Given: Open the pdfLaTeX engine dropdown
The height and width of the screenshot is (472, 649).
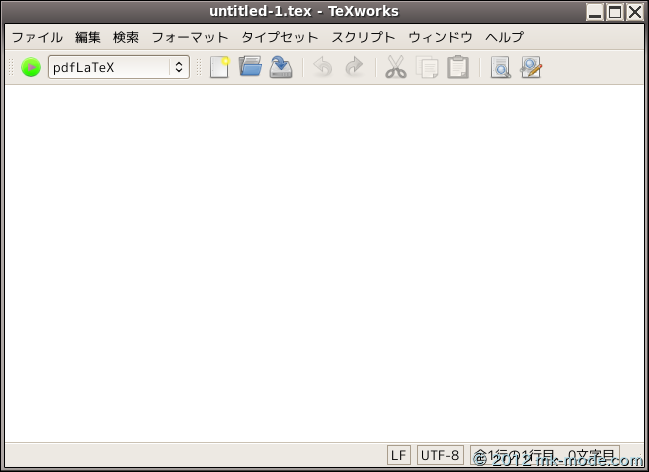Looking at the screenshot, I should tap(118, 68).
